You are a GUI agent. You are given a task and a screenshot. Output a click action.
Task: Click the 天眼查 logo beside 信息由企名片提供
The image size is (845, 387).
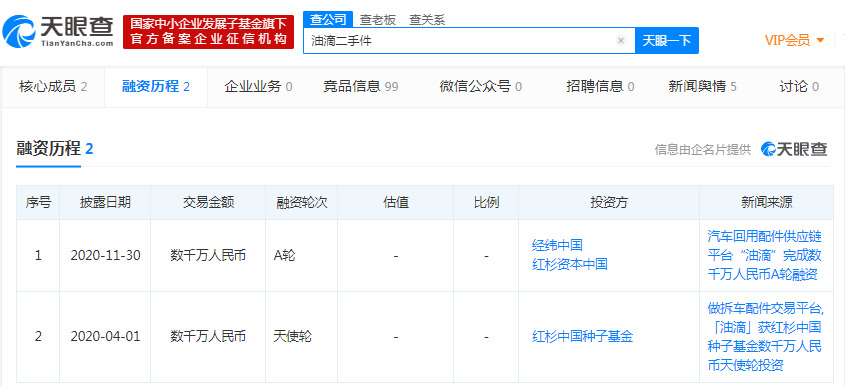(794, 149)
